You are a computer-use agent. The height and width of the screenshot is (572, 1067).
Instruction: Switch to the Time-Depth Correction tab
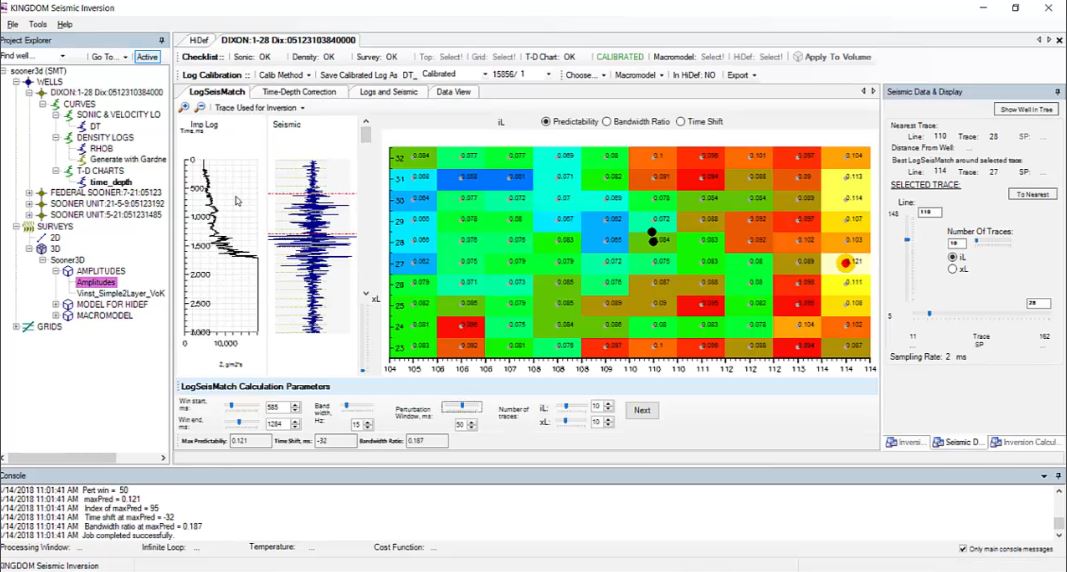coord(299,92)
